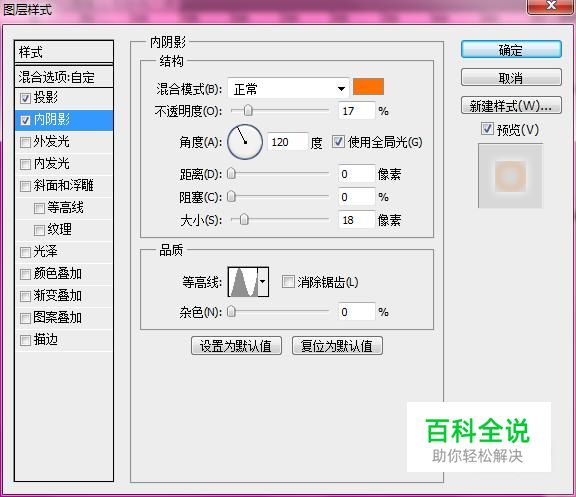Open the 混合模式 dropdown showing 正常

pos(288,89)
